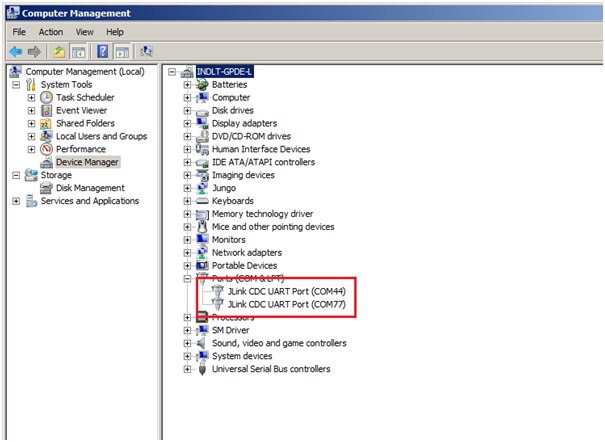Expand the Monitors node
This screenshot has width=605, height=442.
click(x=187, y=240)
